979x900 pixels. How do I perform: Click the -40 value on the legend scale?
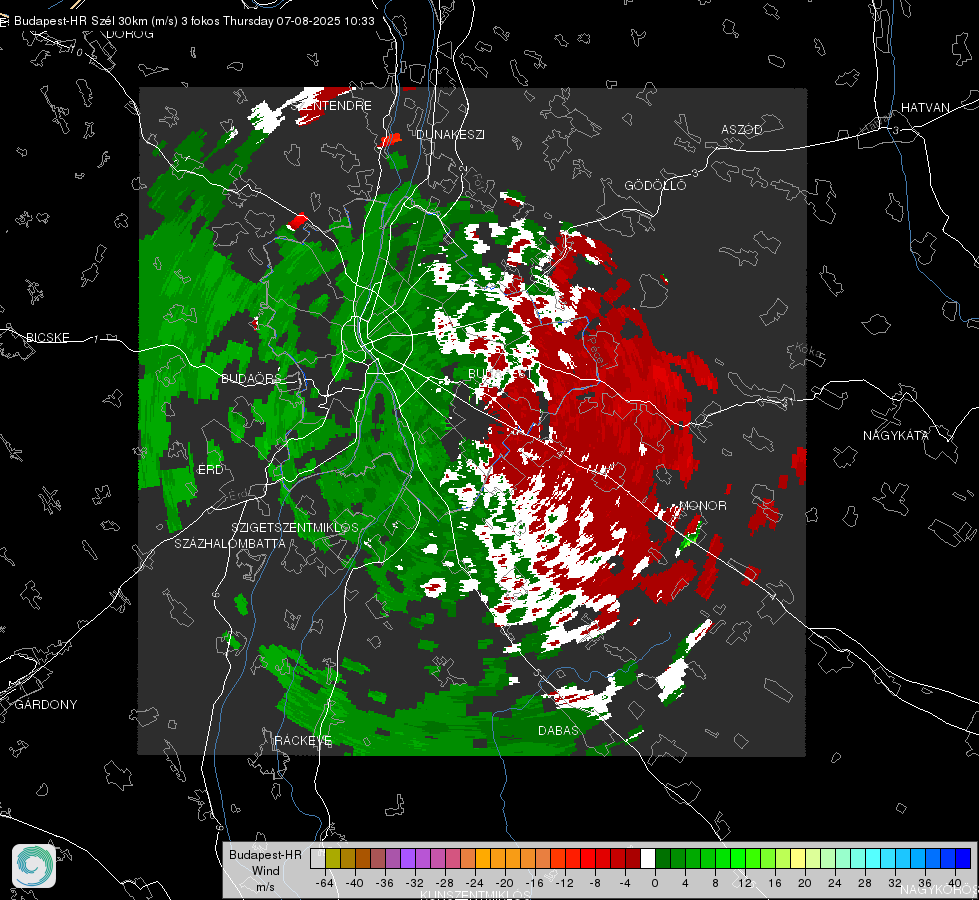point(355,883)
